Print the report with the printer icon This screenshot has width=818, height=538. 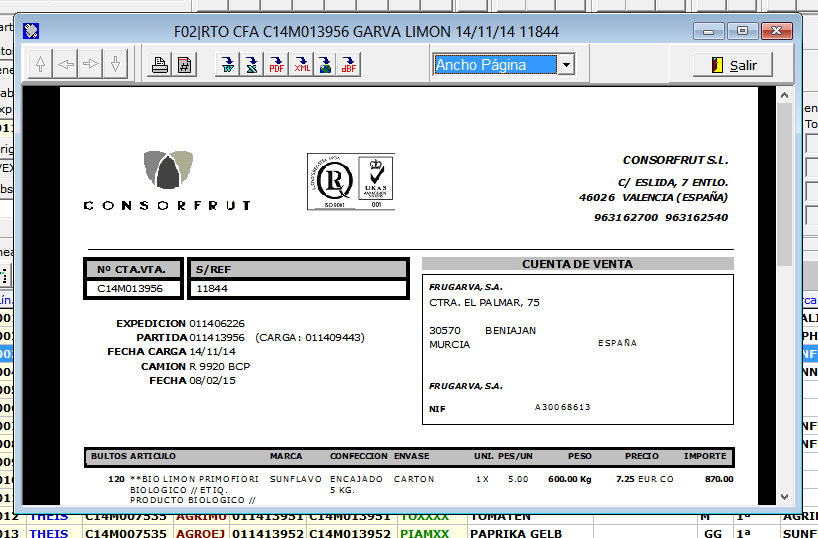tap(160, 66)
